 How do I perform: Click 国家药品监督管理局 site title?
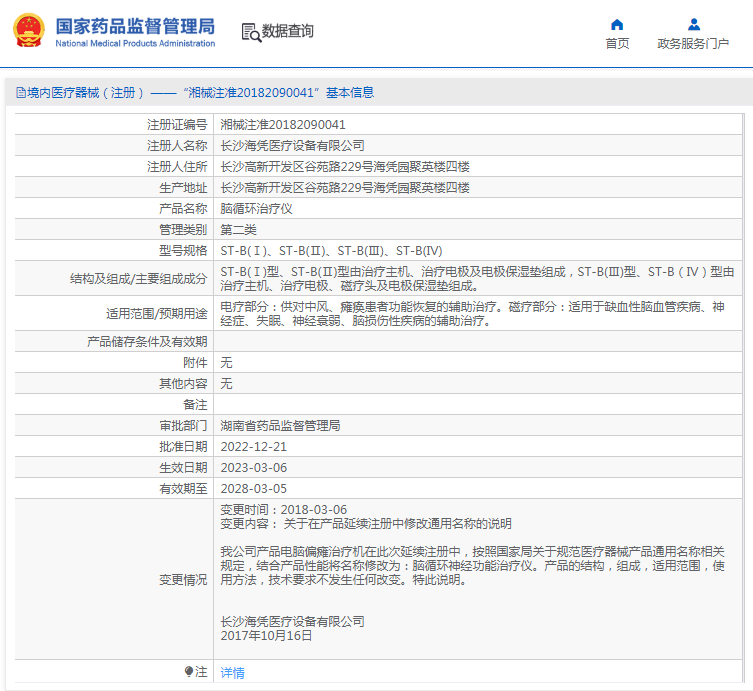coord(135,26)
